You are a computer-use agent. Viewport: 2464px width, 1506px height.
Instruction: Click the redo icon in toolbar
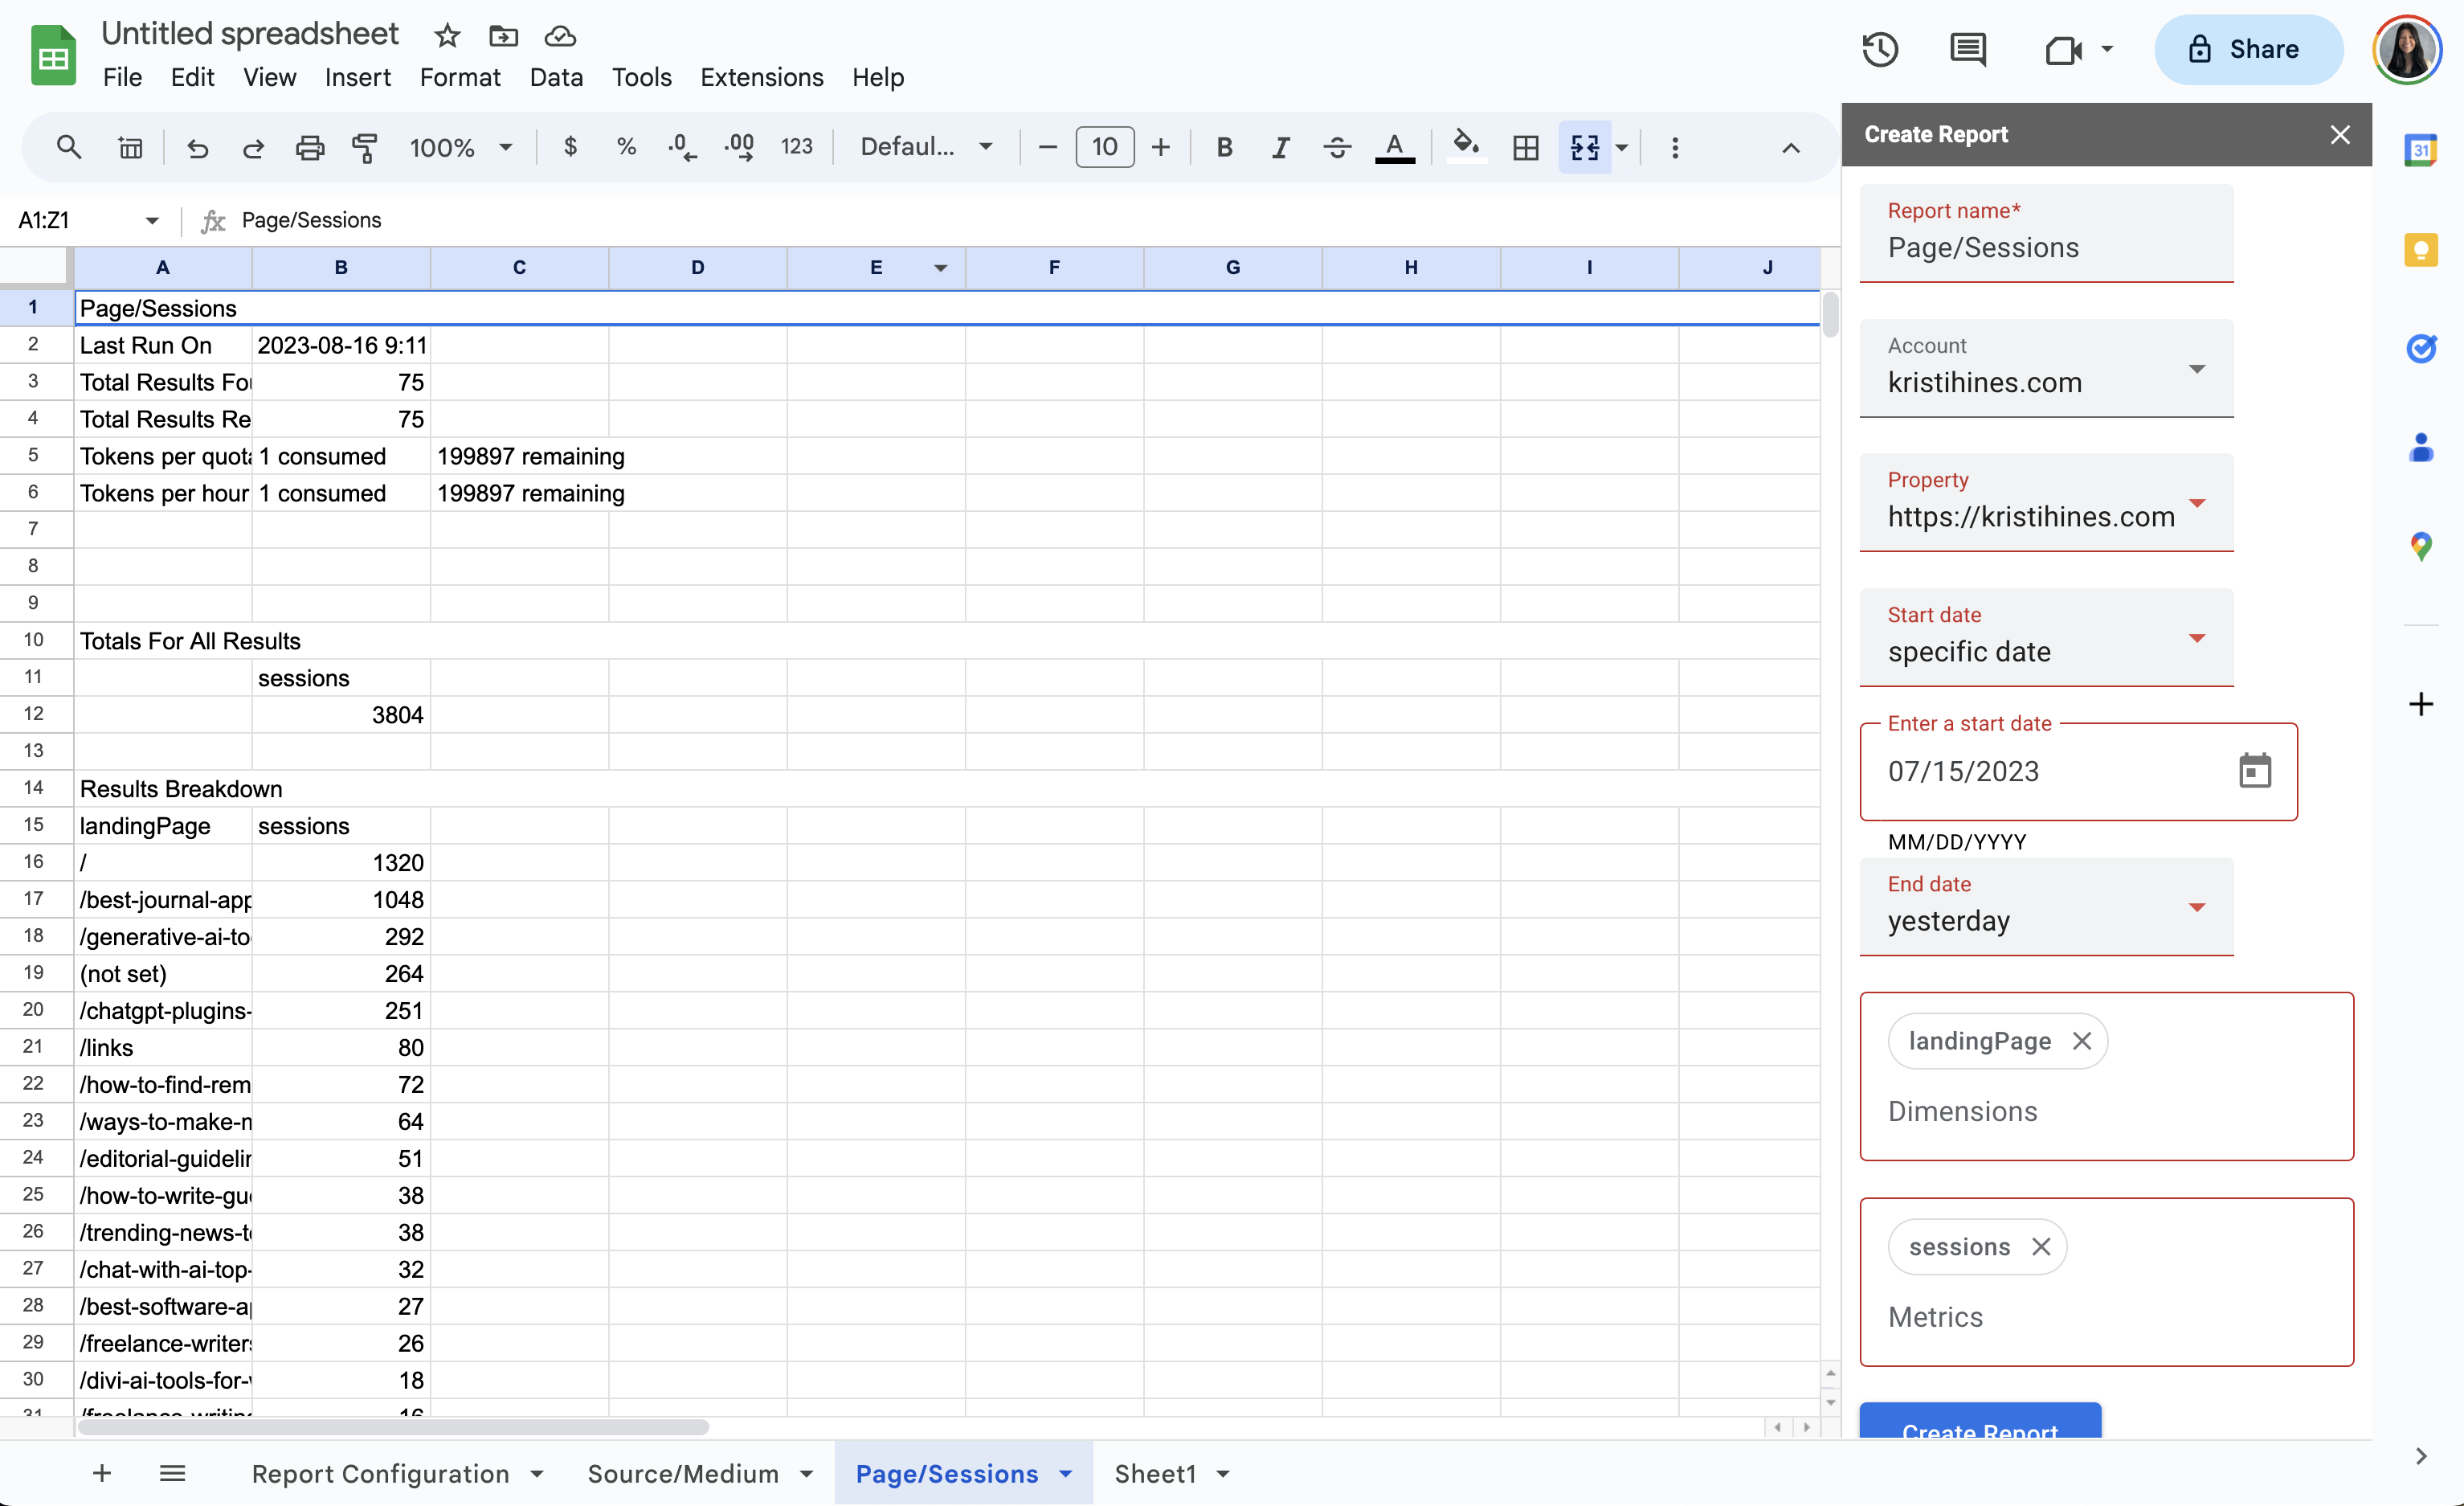pyautogui.click(x=251, y=148)
